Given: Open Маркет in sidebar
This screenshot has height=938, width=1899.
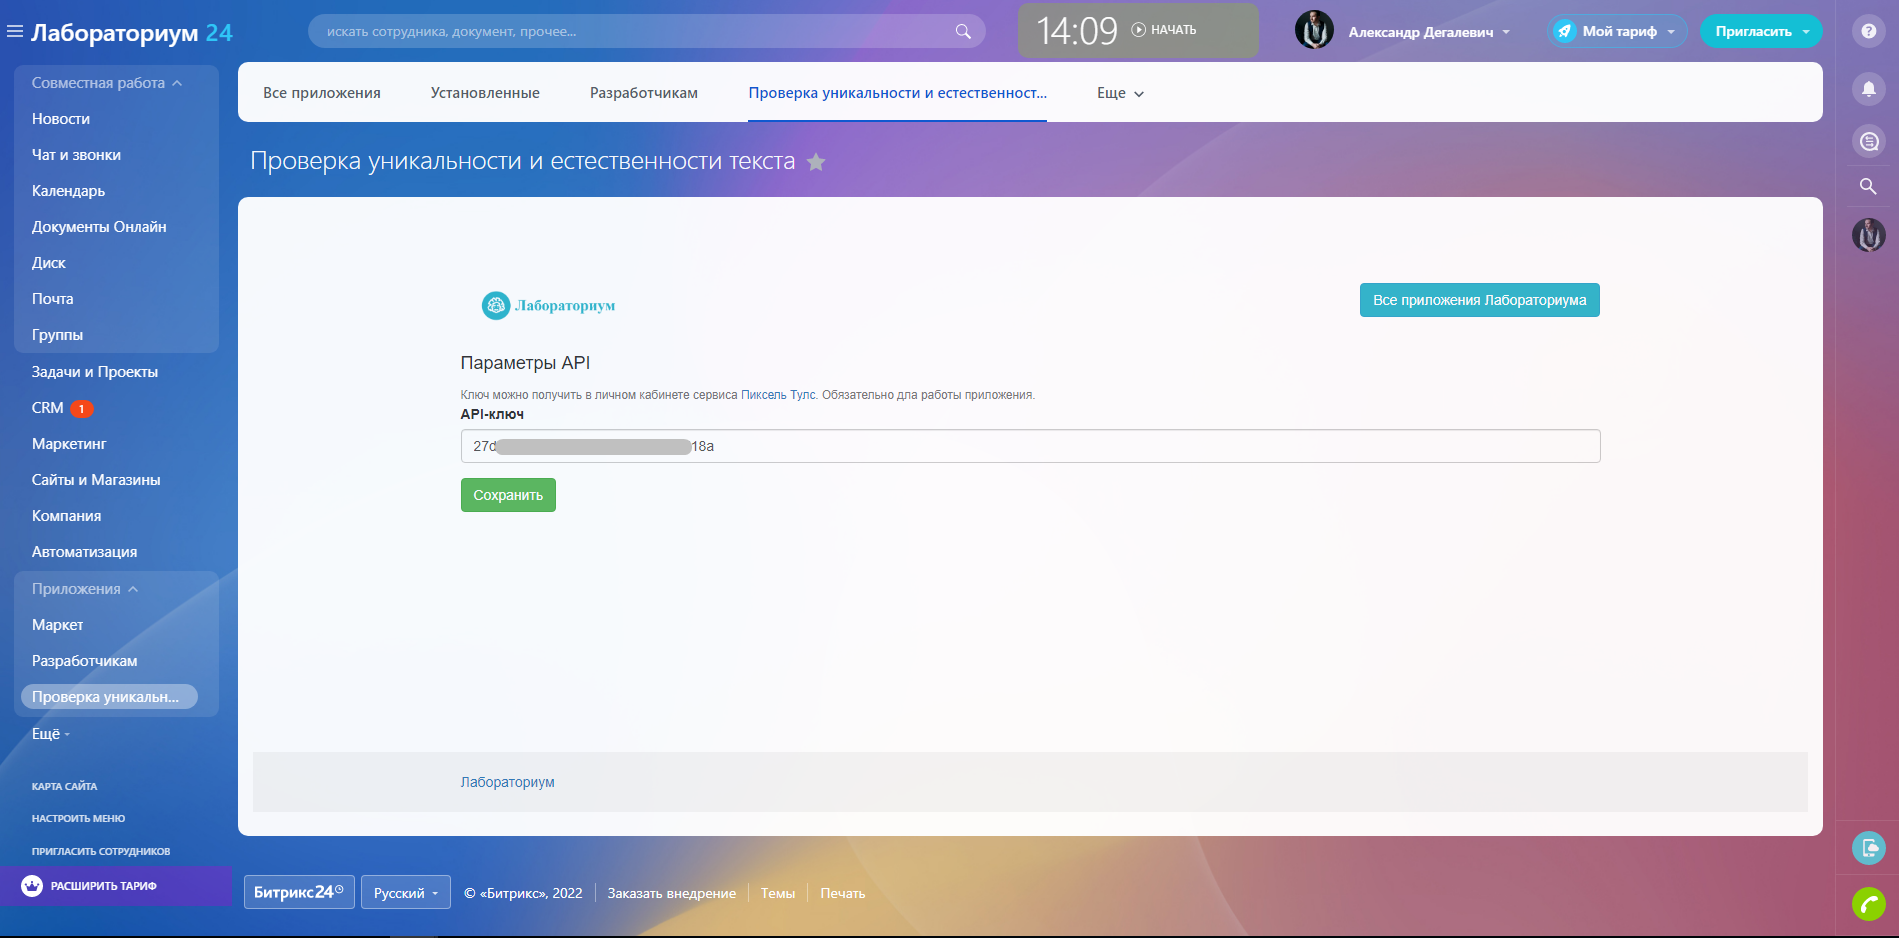Looking at the screenshot, I should [57, 625].
